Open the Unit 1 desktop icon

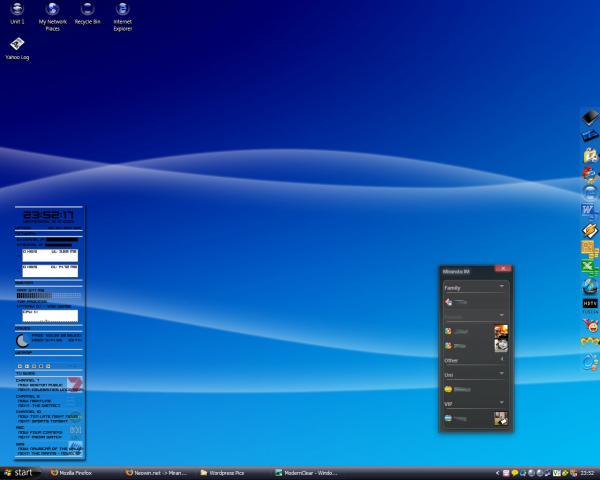tap(17, 13)
